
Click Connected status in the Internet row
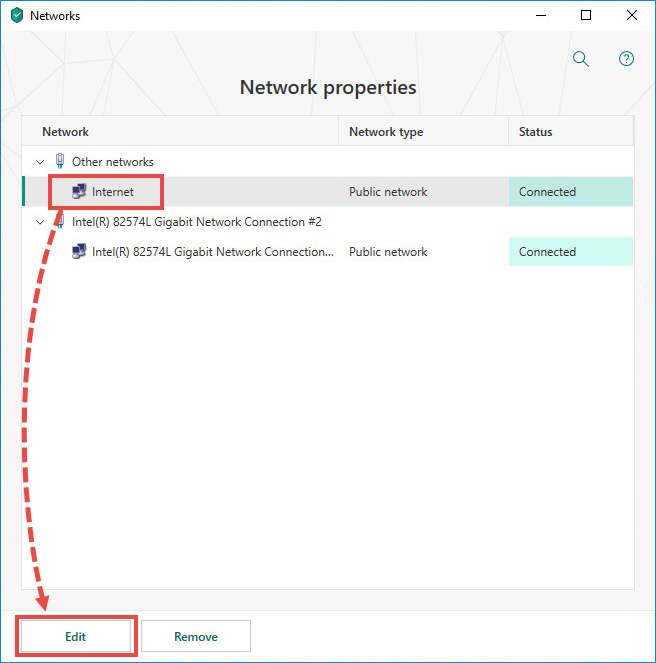(571, 192)
